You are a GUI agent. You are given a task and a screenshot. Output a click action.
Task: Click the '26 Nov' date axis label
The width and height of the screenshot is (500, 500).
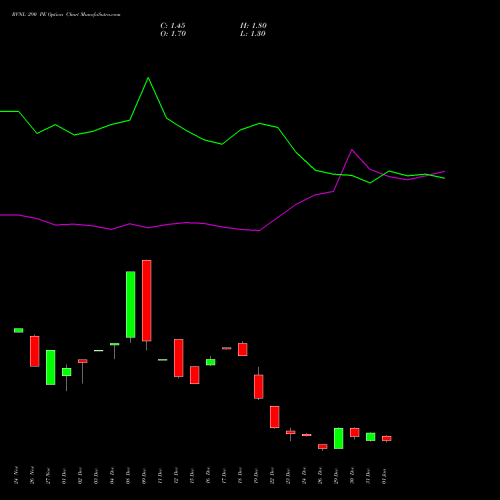(x=32, y=475)
